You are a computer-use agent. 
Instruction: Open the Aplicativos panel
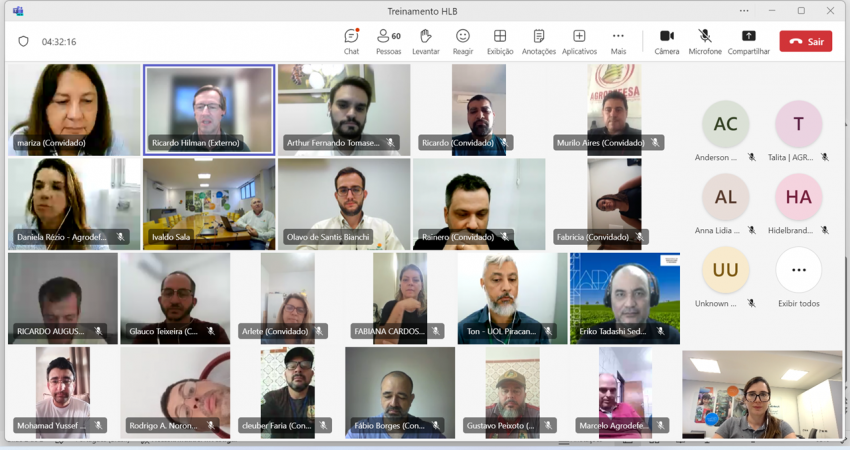click(x=579, y=42)
